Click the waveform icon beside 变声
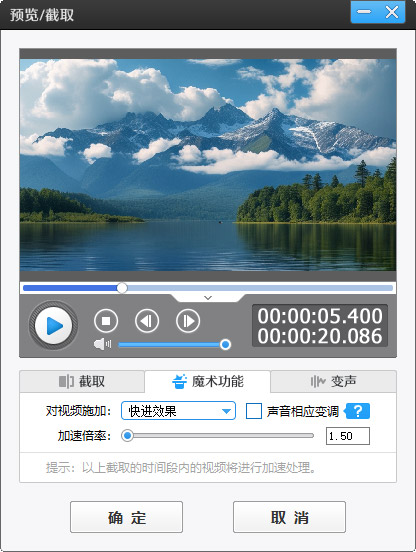 [x=318, y=381]
